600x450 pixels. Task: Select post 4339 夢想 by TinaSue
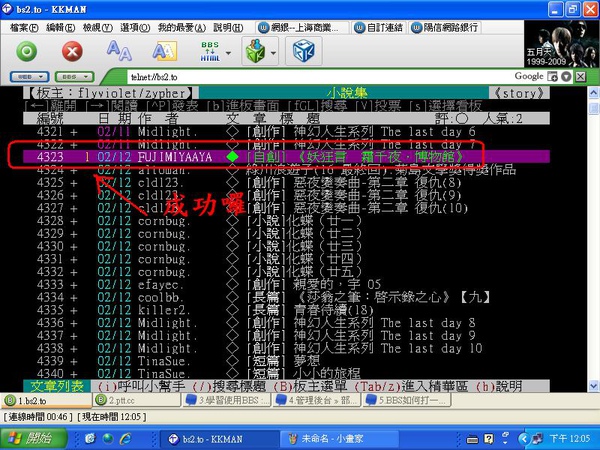286,361
